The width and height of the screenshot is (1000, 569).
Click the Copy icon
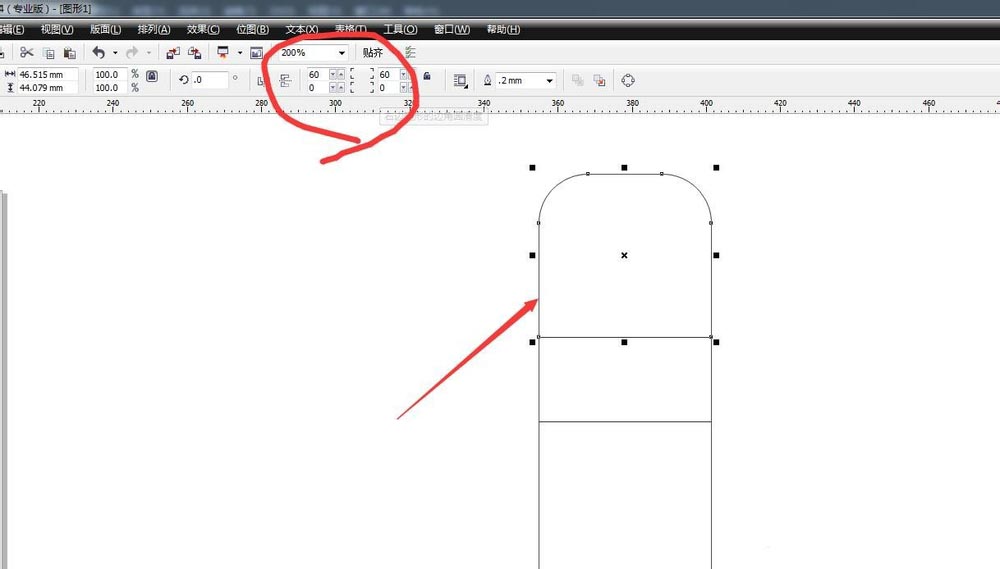[x=48, y=53]
